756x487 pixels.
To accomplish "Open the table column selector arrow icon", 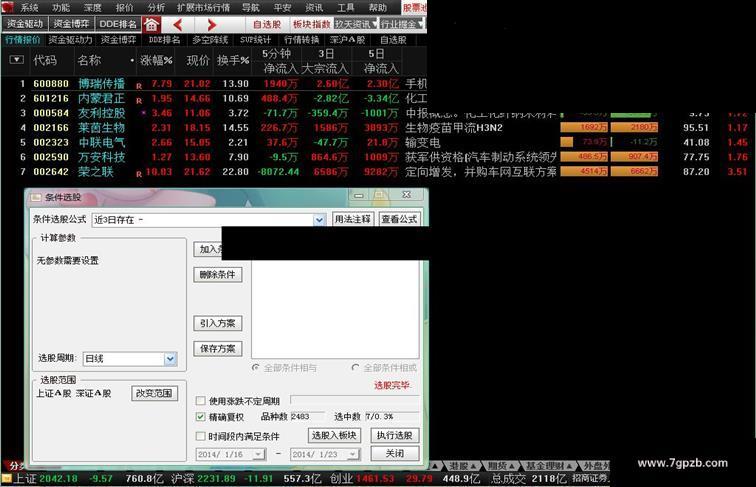I will click(16, 60).
